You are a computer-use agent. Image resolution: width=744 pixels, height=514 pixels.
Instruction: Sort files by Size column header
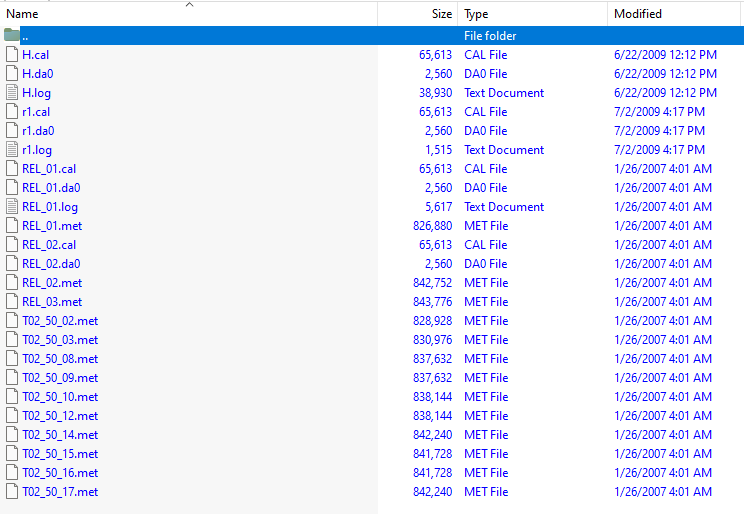click(x=441, y=14)
